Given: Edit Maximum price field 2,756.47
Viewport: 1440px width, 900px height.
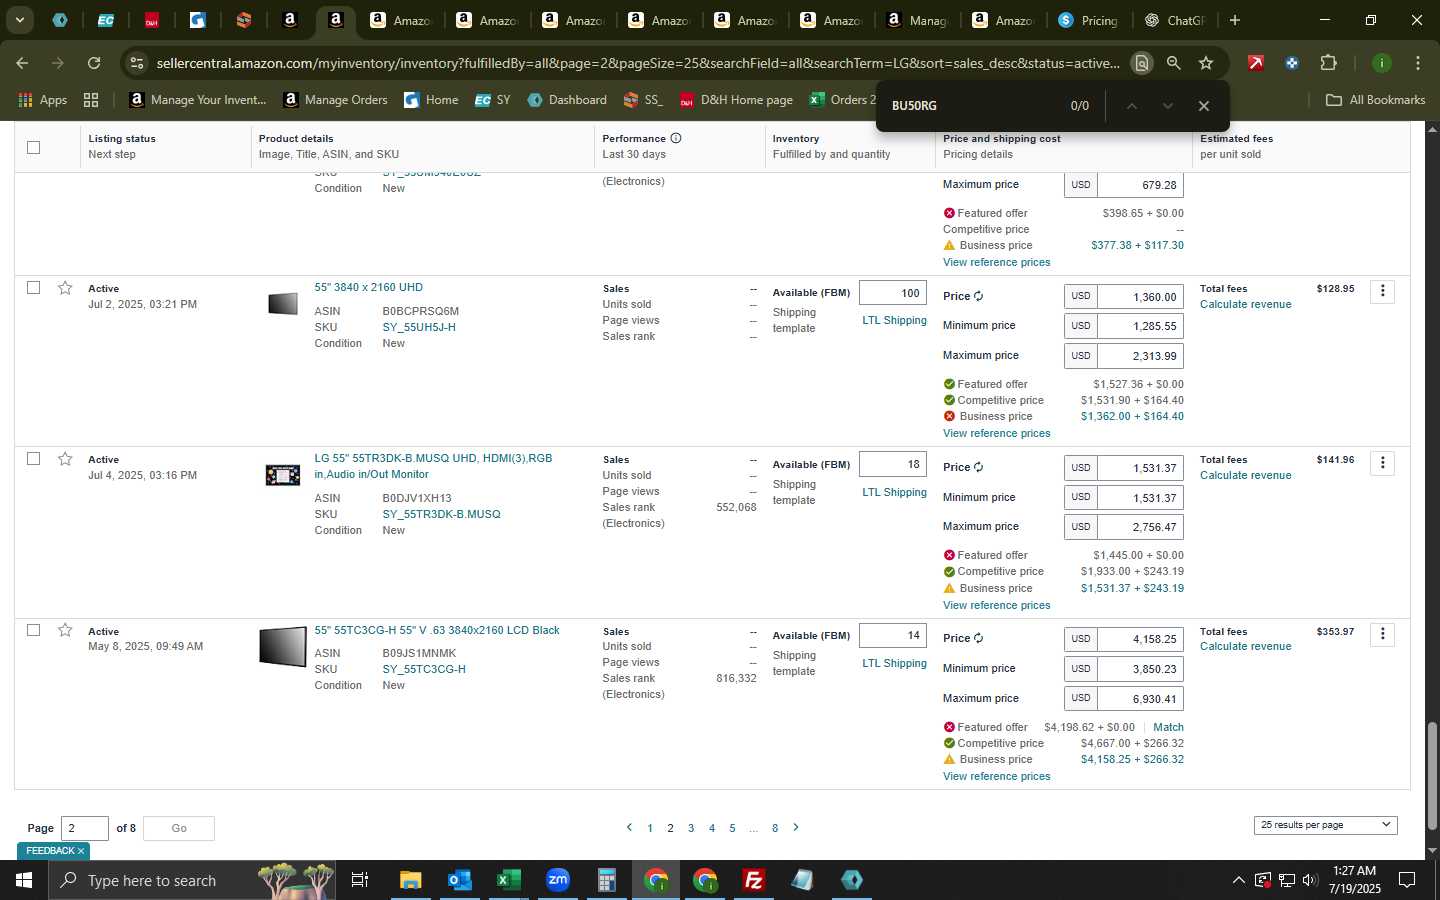Looking at the screenshot, I should click(1140, 527).
